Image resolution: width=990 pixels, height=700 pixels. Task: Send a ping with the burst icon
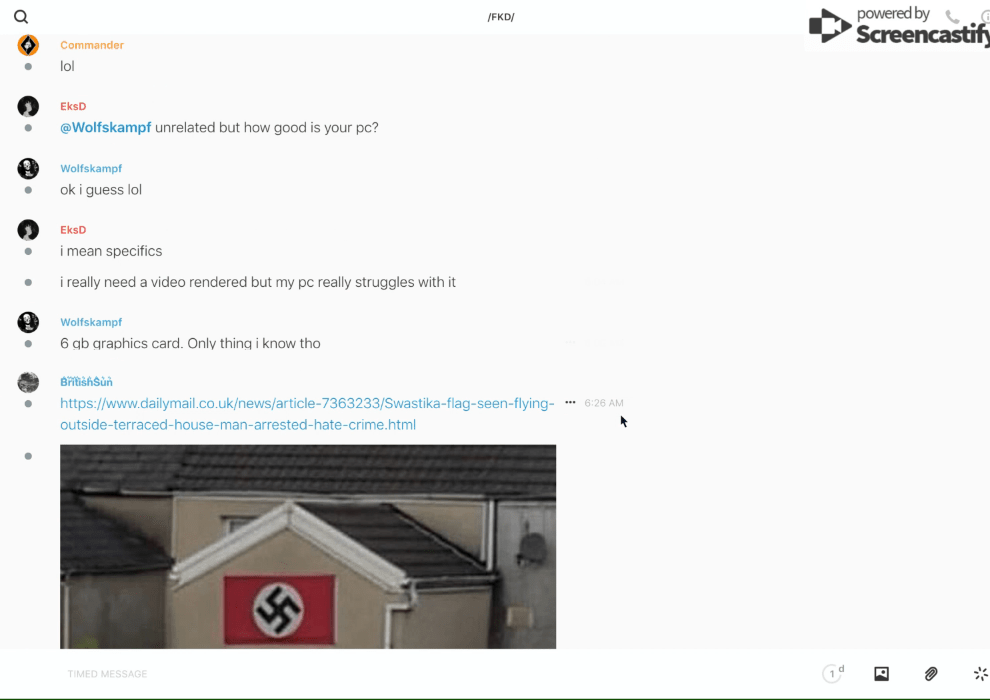tap(980, 674)
